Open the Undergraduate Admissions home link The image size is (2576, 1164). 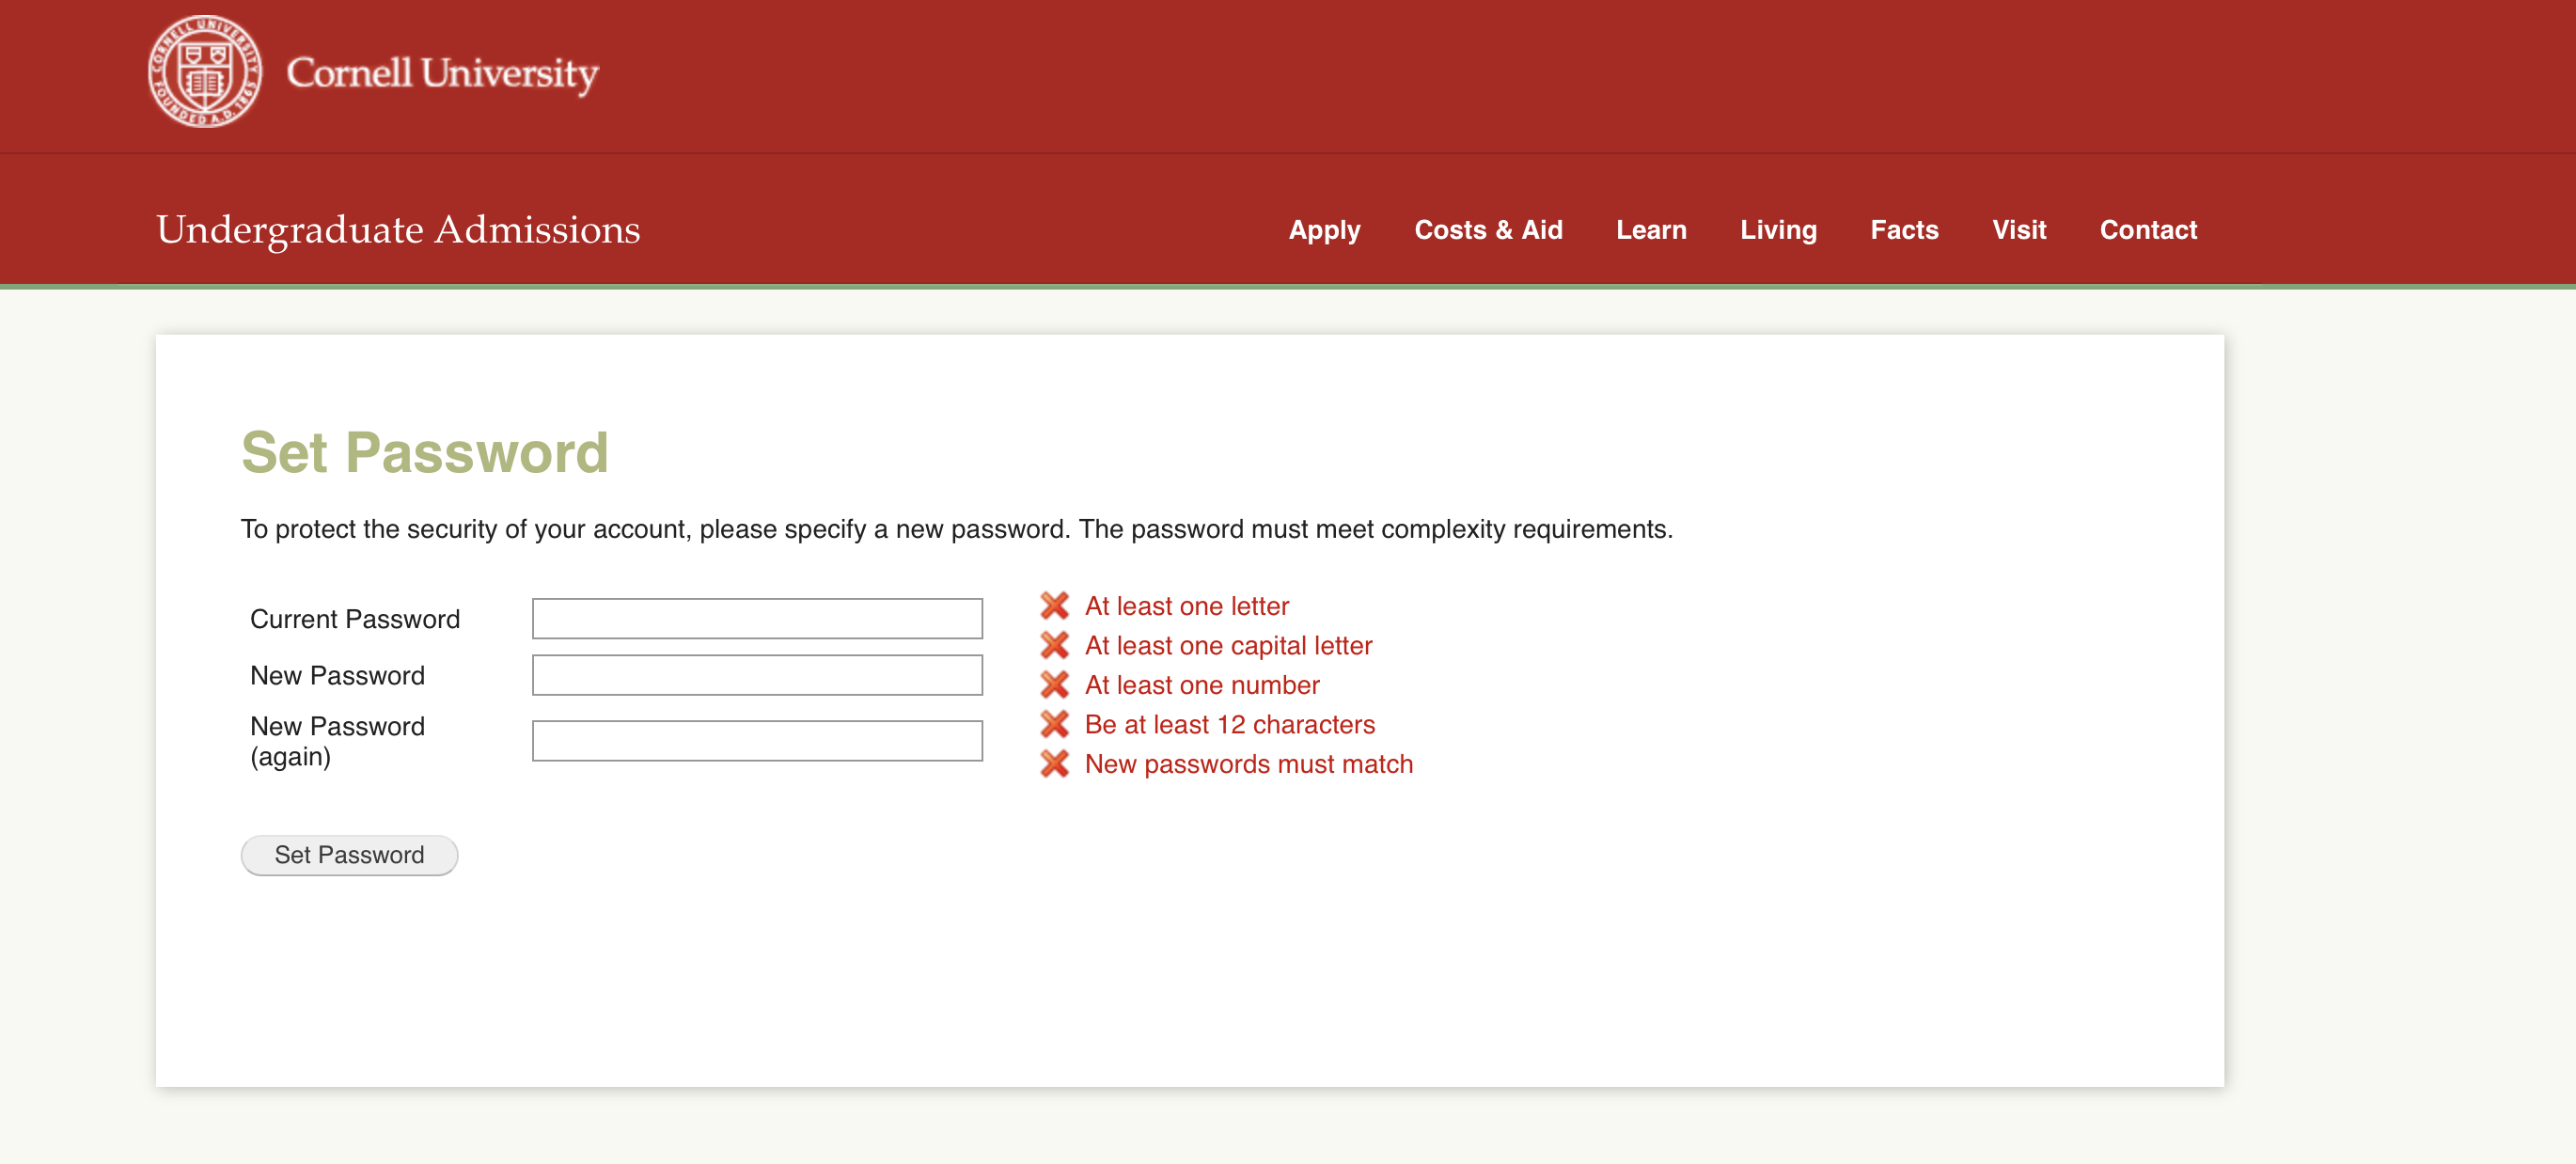pos(398,230)
